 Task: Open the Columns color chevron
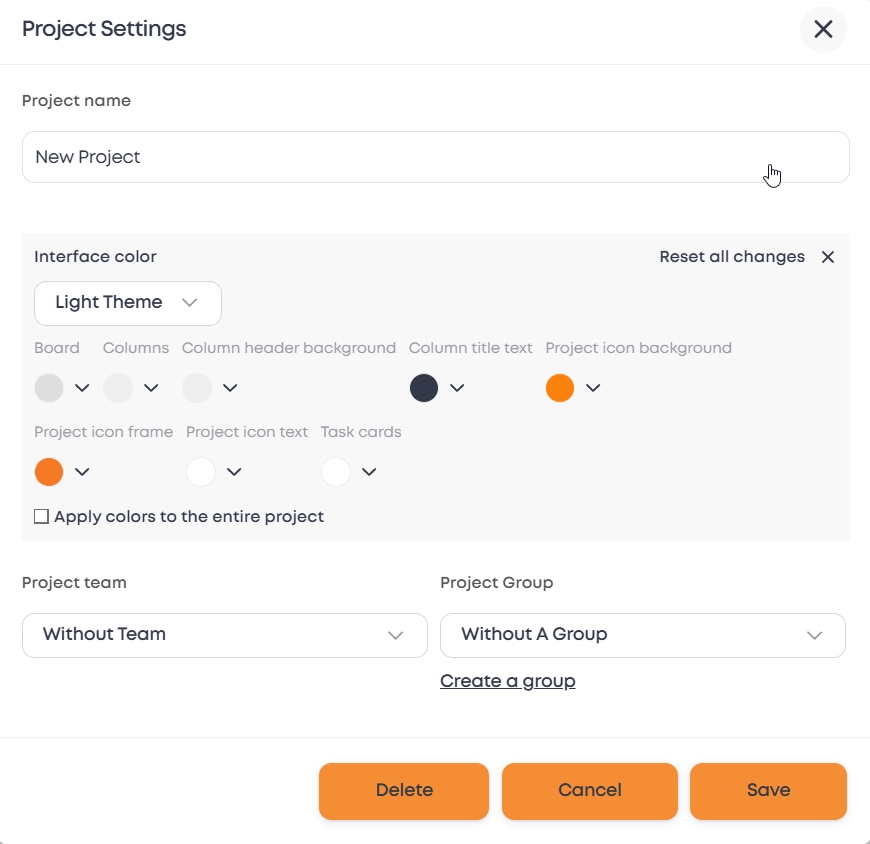pos(151,388)
